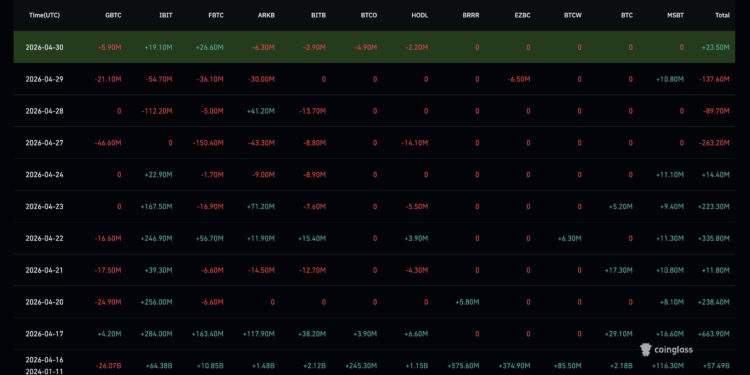Click the +335.80M total value
Image resolution: width=750 pixels, height=375 pixels.
pos(714,238)
